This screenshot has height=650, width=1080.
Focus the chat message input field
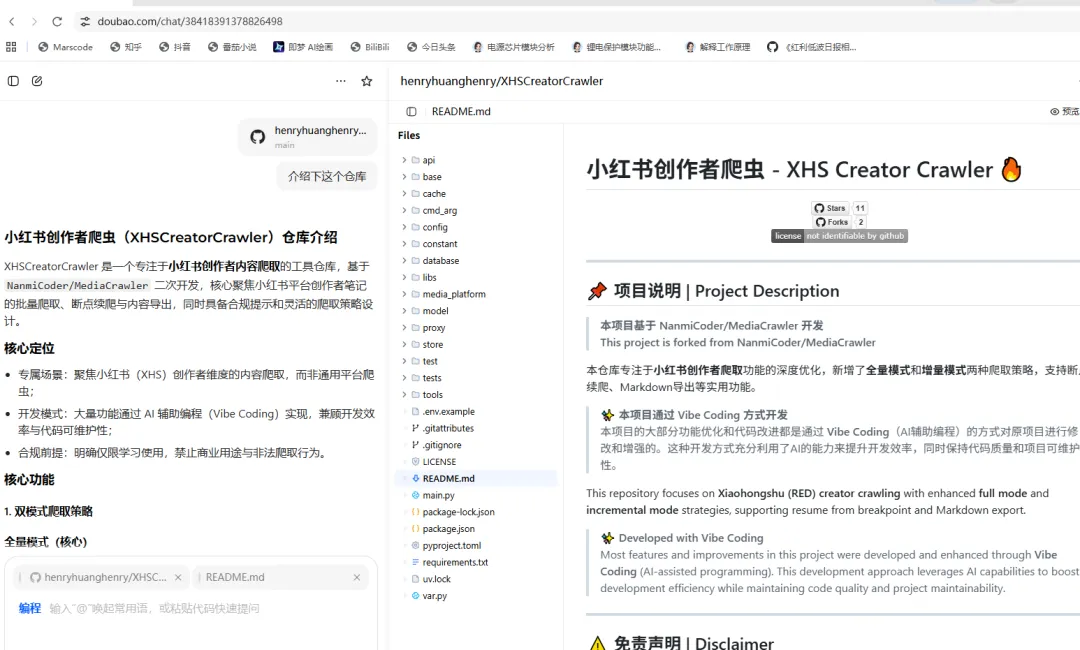[154, 609]
